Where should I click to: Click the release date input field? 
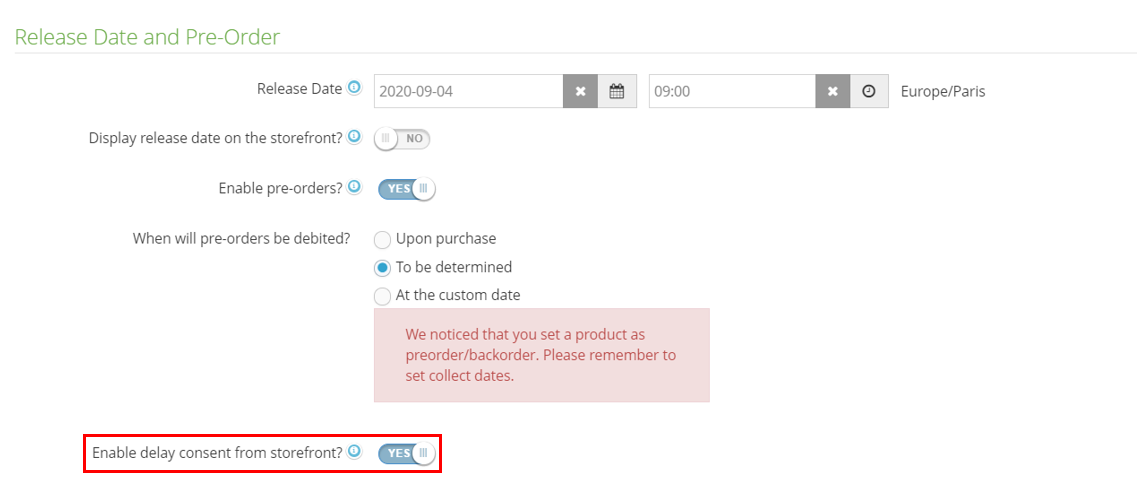coord(468,91)
